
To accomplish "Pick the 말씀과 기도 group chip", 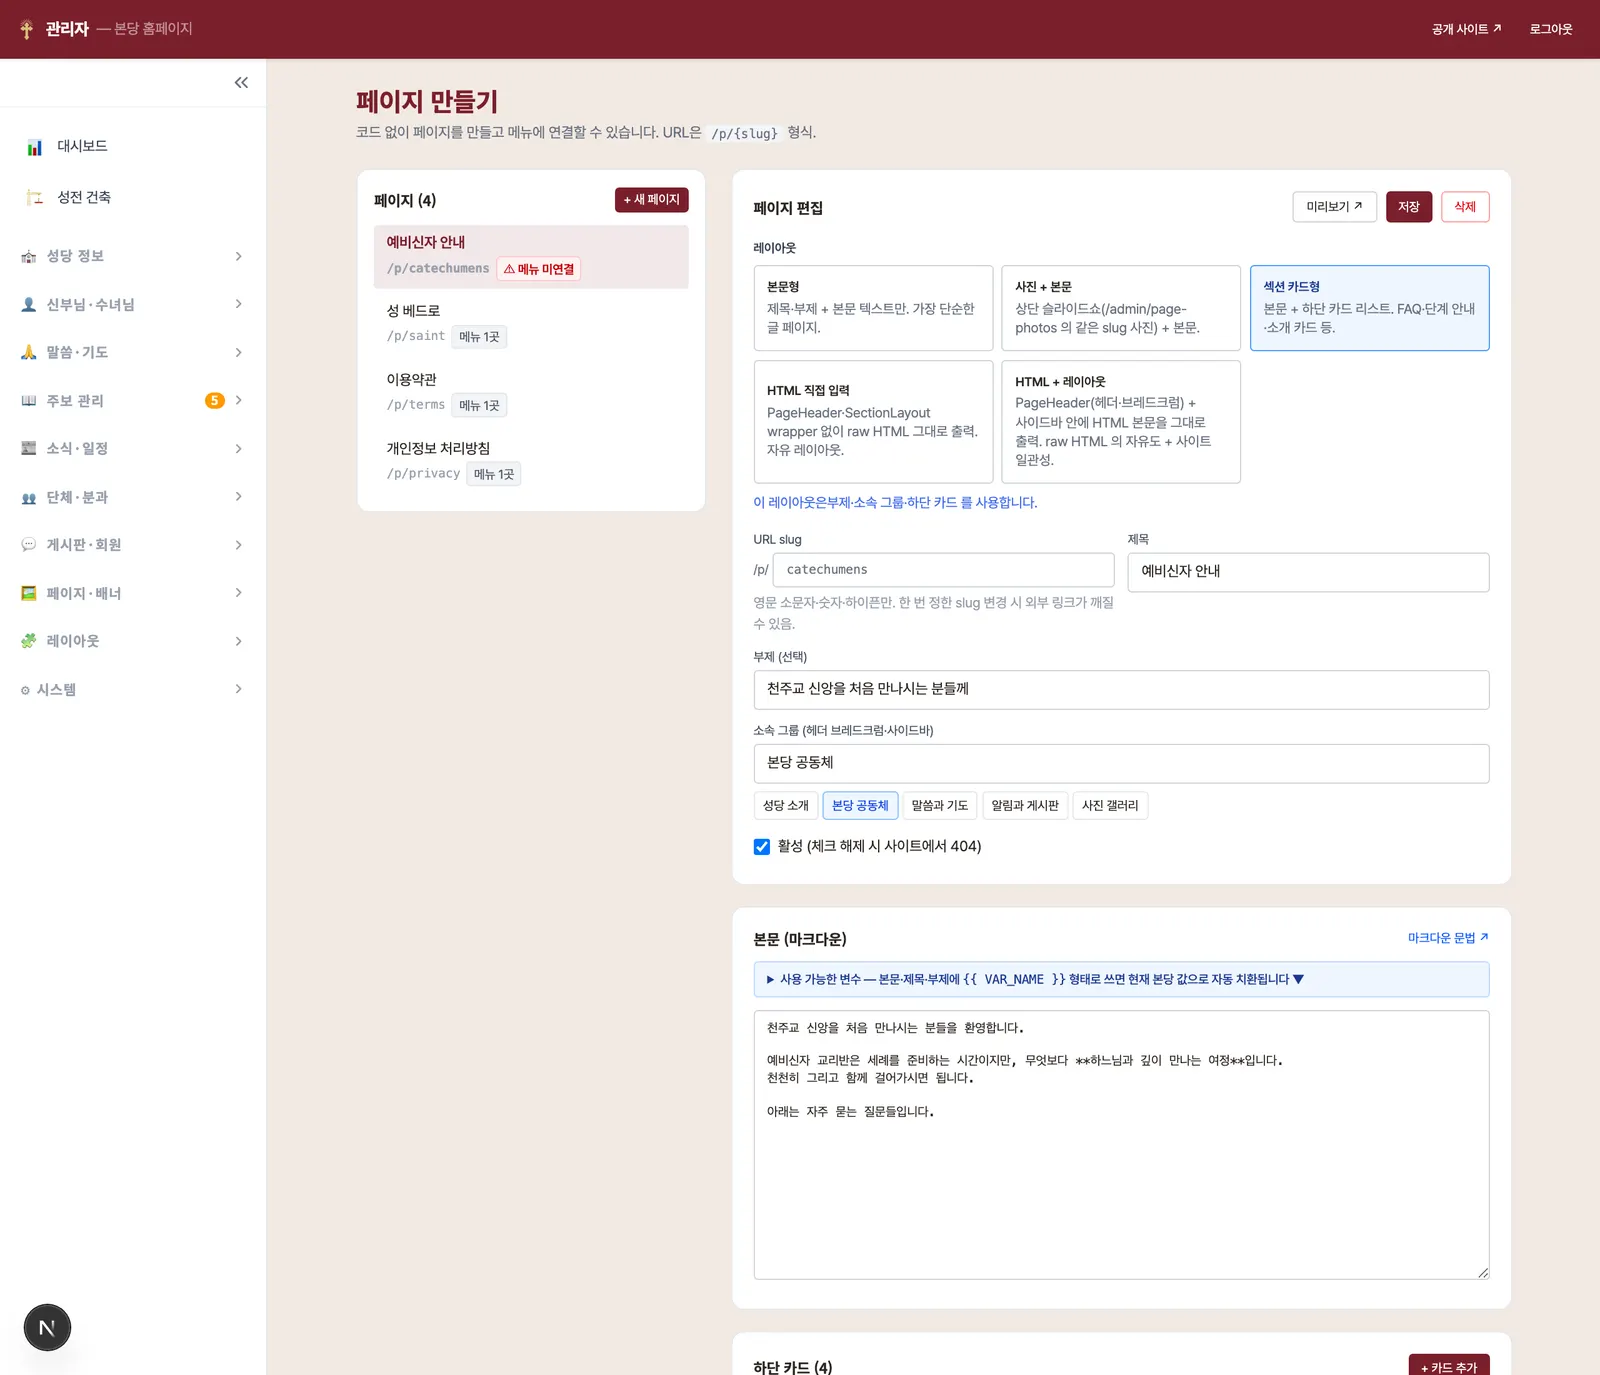I will click(939, 806).
